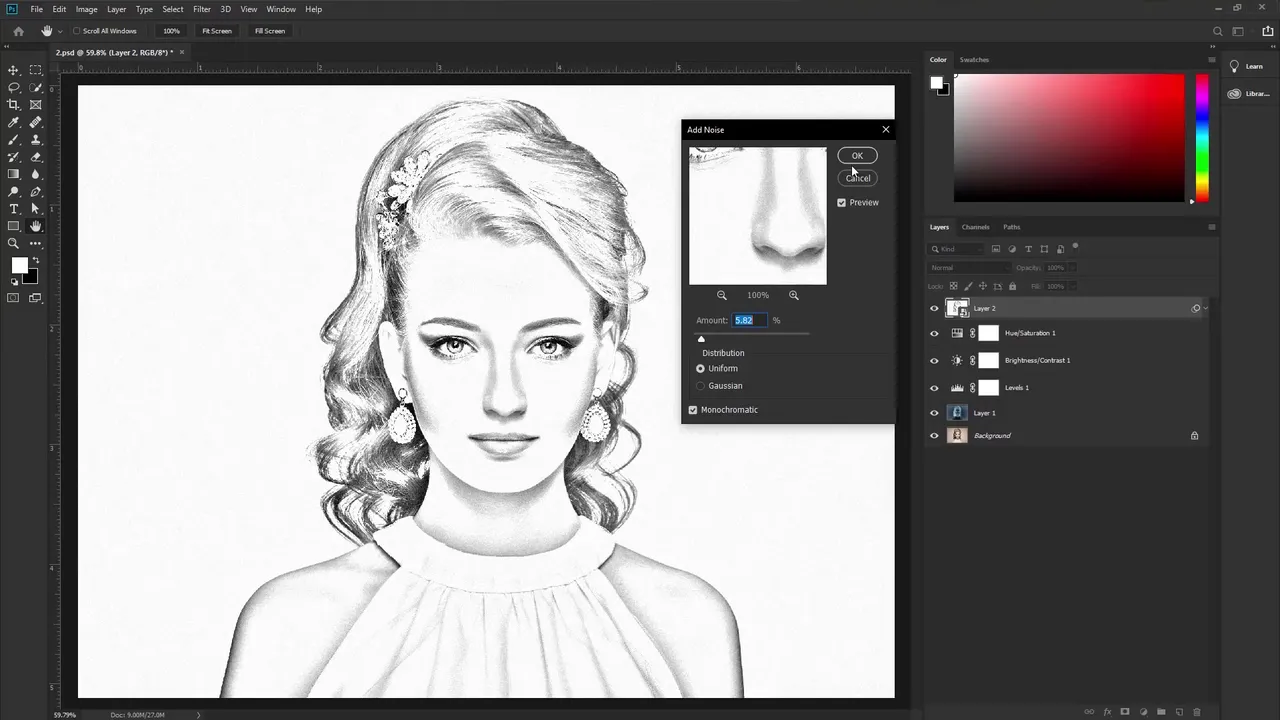Select the Blur tool
1280x720 pixels.
pyautogui.click(x=36, y=174)
